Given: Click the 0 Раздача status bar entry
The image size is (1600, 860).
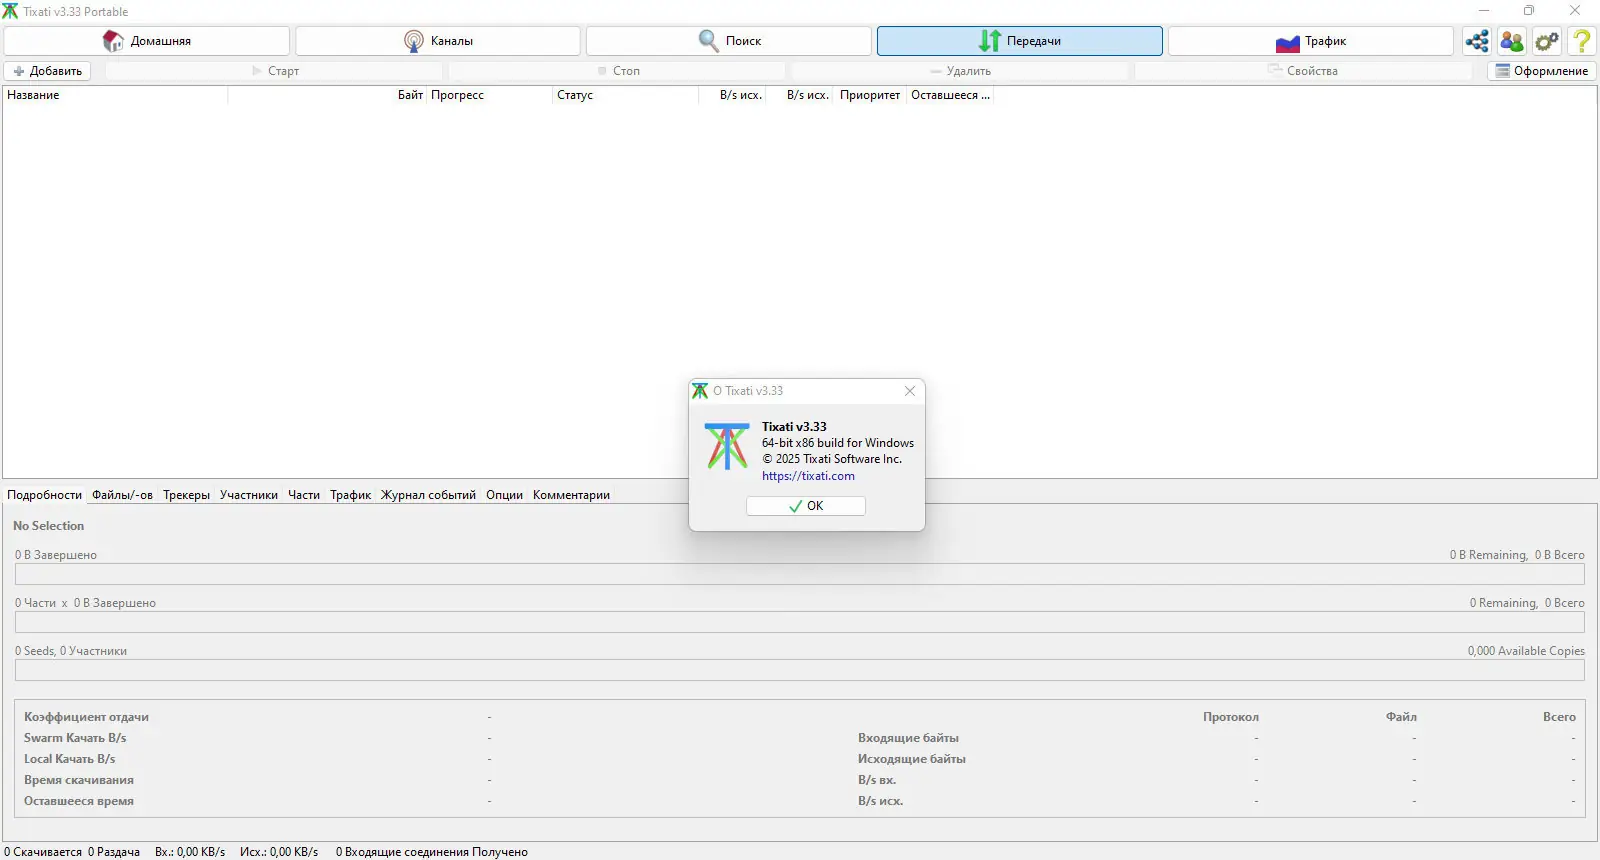Looking at the screenshot, I should click(114, 852).
